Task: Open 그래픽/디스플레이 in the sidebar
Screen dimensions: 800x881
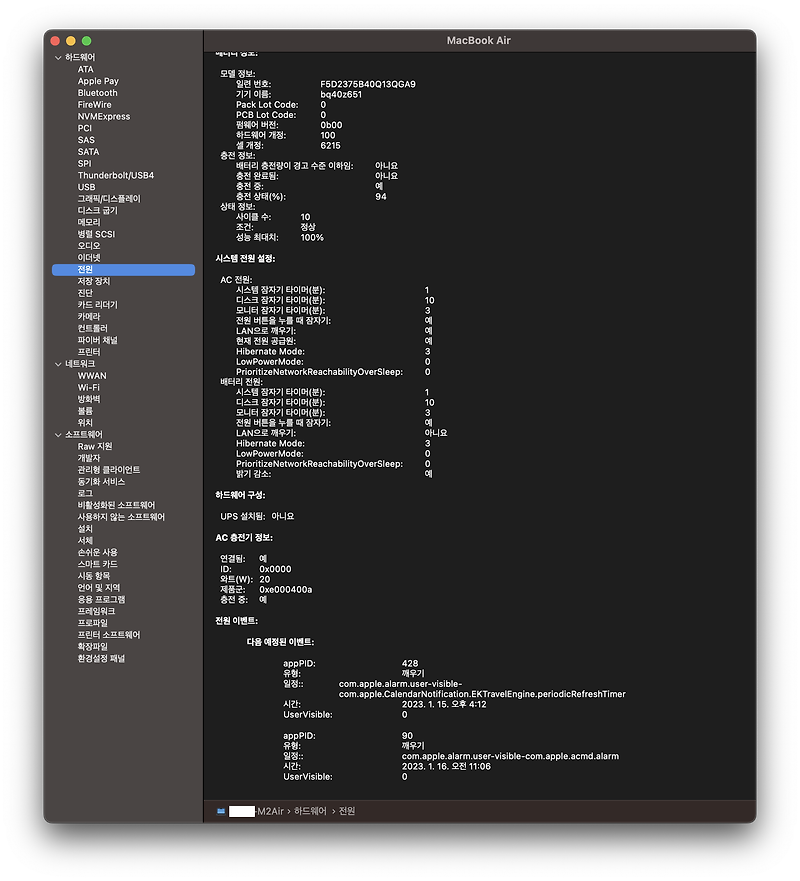Action: (109, 199)
